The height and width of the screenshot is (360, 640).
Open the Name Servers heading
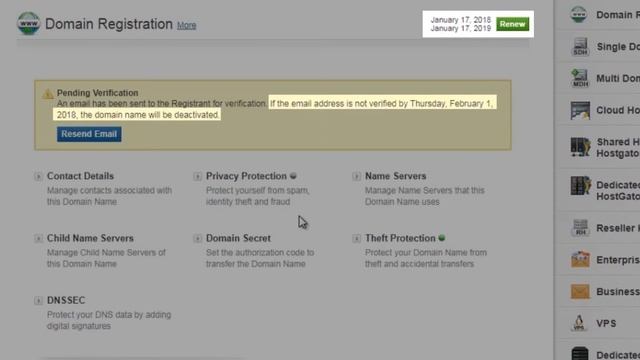pos(396,176)
